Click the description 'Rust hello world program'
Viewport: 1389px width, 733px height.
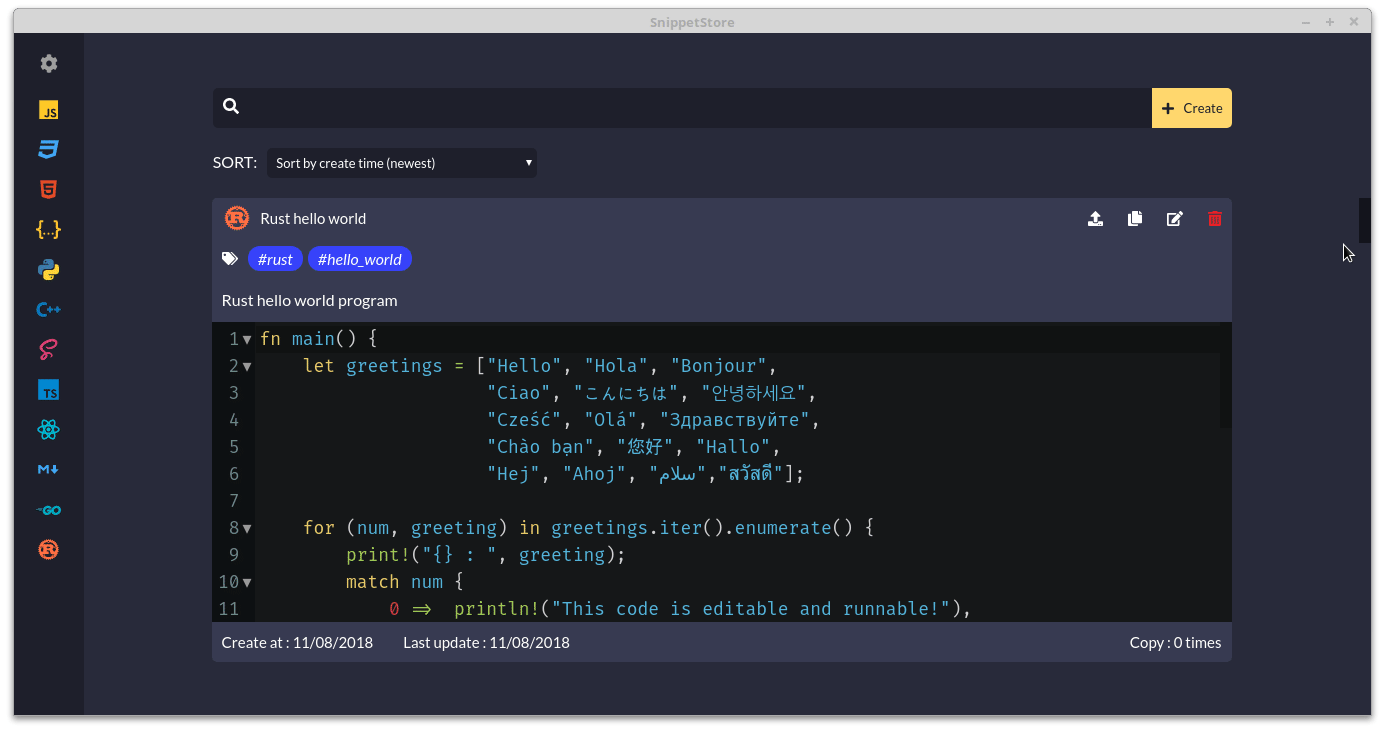point(309,300)
